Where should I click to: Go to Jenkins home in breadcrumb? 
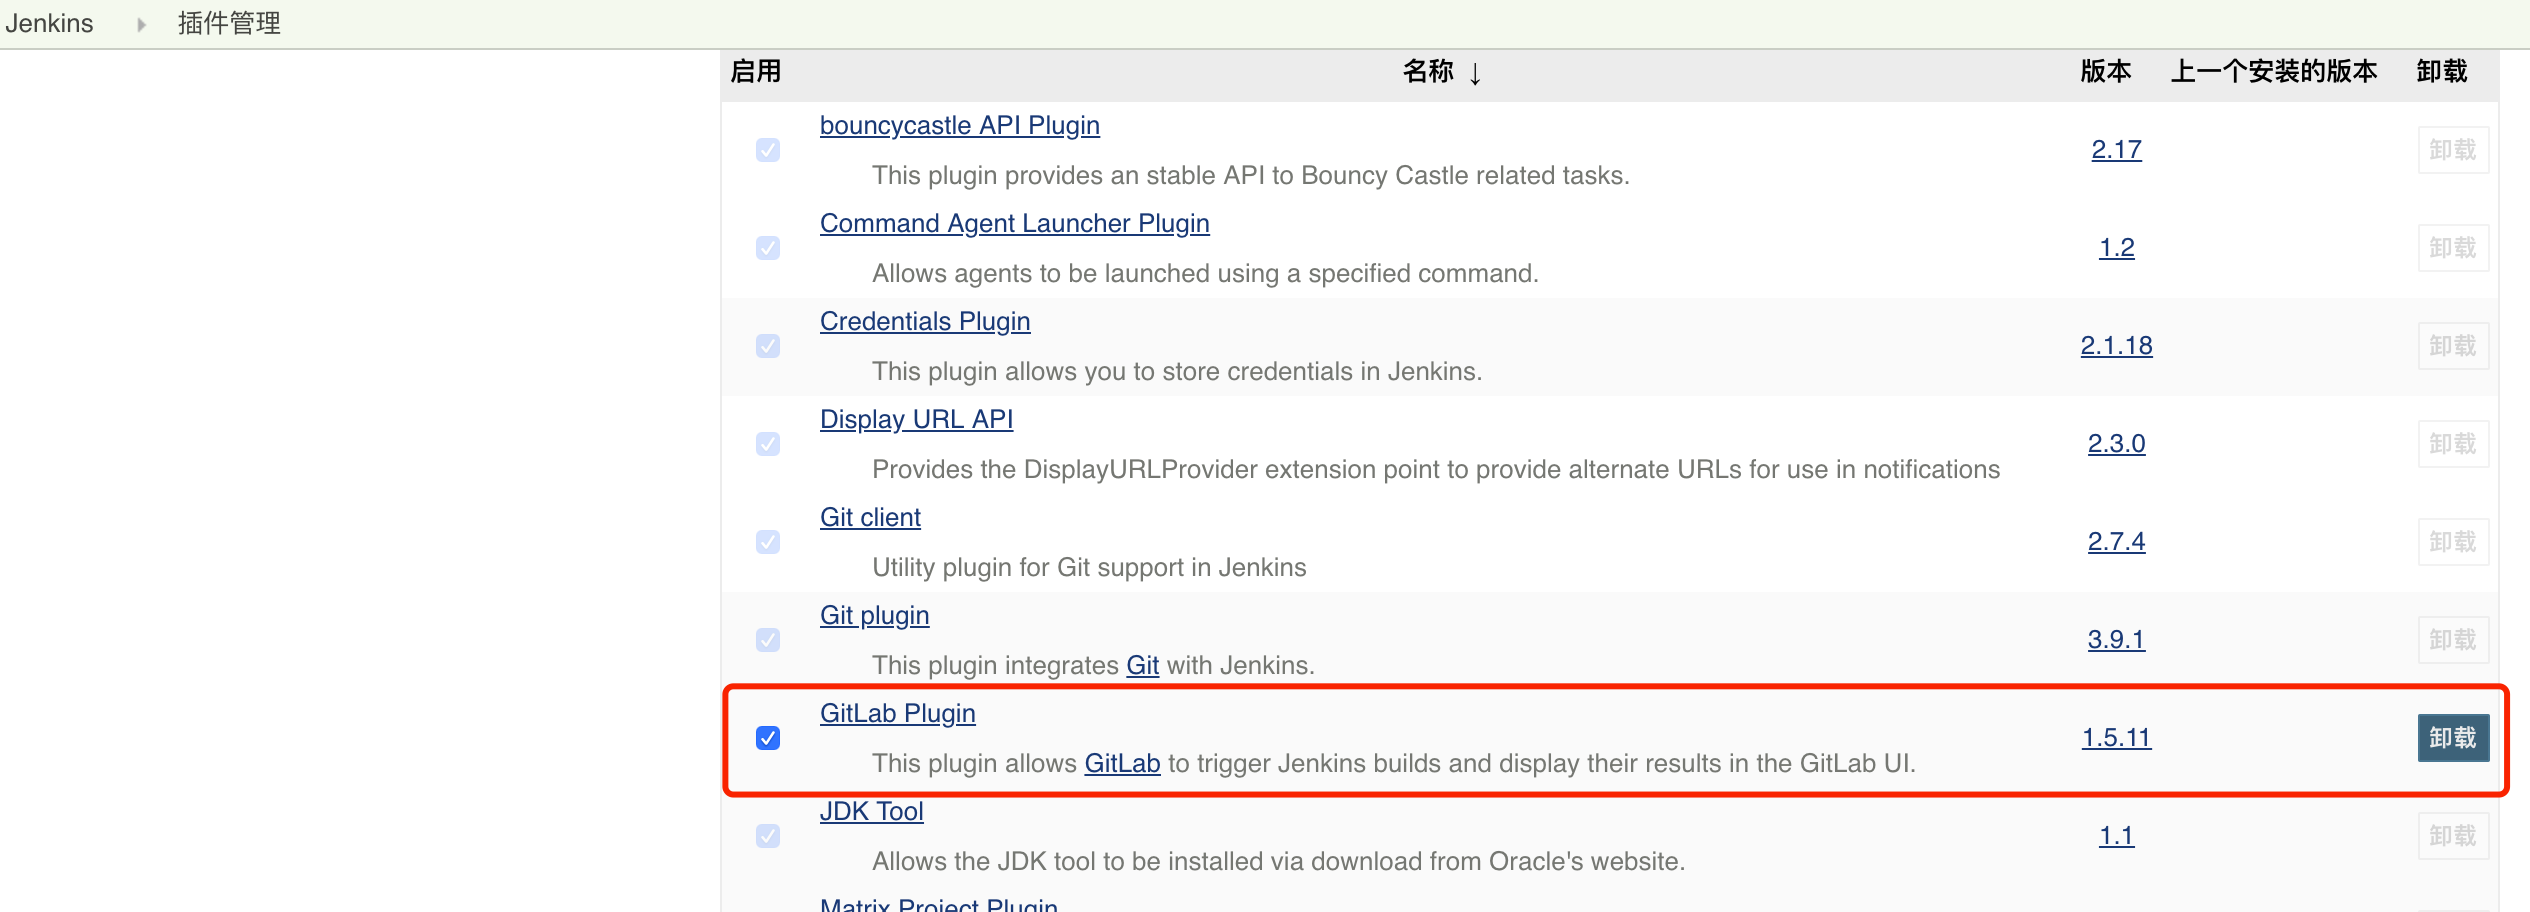pos(49,23)
